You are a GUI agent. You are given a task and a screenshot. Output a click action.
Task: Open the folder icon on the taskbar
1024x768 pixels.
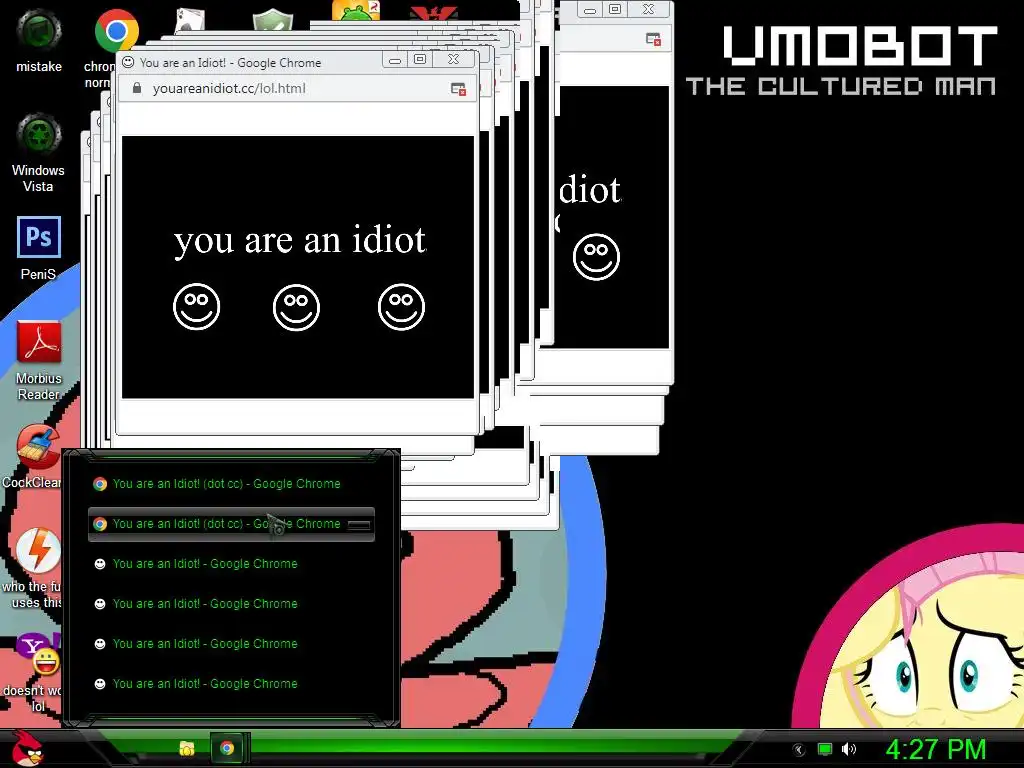pos(187,748)
